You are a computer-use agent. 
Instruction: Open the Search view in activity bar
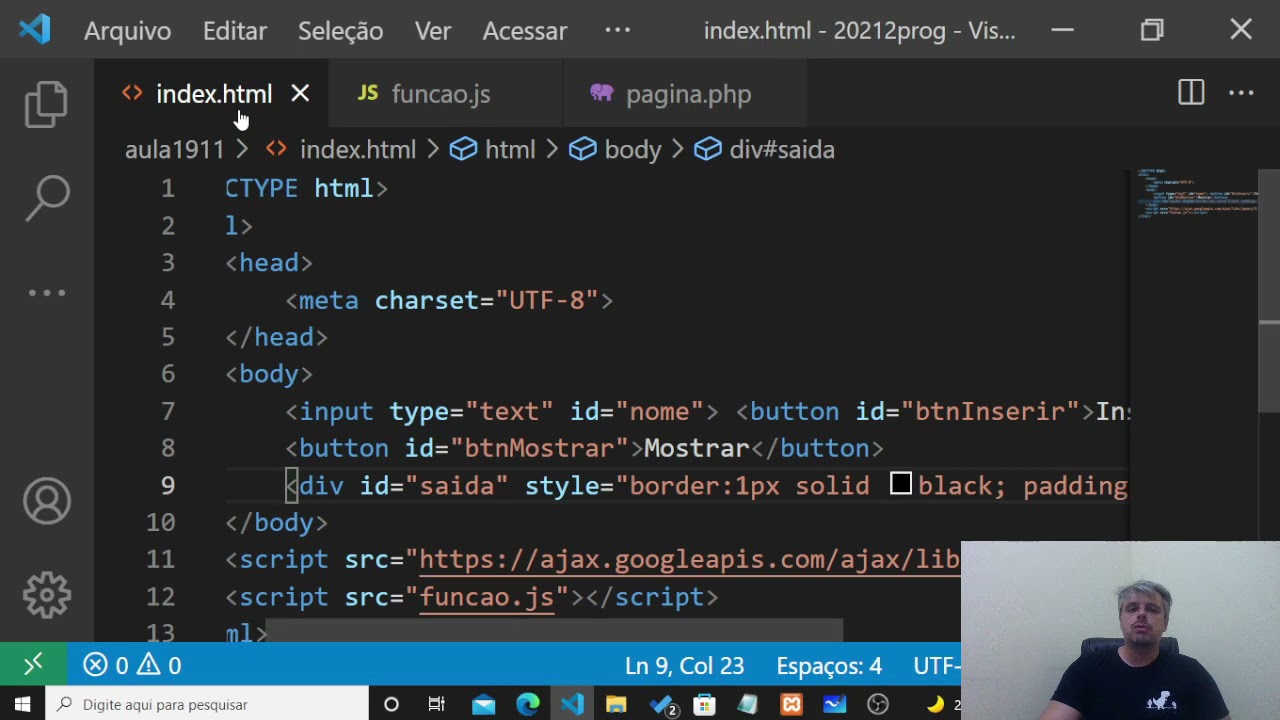(x=47, y=198)
